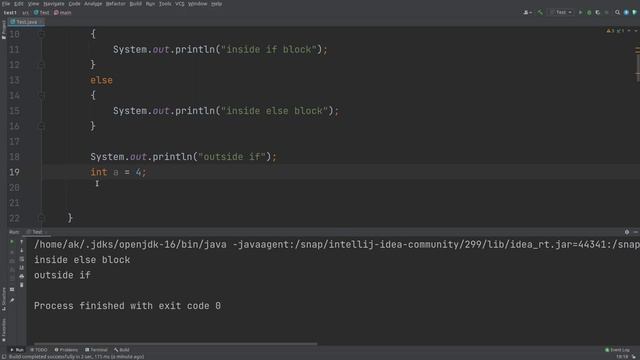Open the Build tool window
Image resolution: width=640 pixels, height=360 pixels.
point(122,350)
